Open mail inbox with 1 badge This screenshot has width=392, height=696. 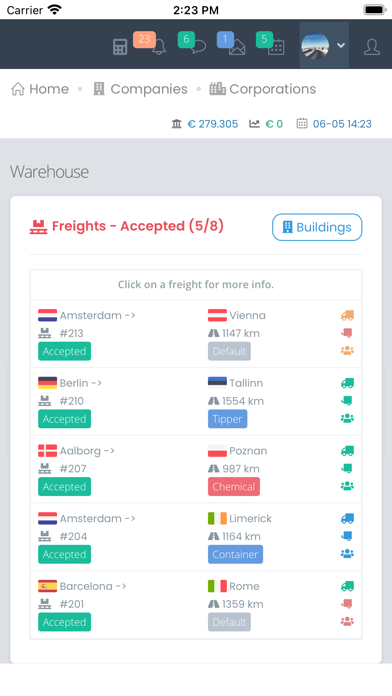pos(237,47)
